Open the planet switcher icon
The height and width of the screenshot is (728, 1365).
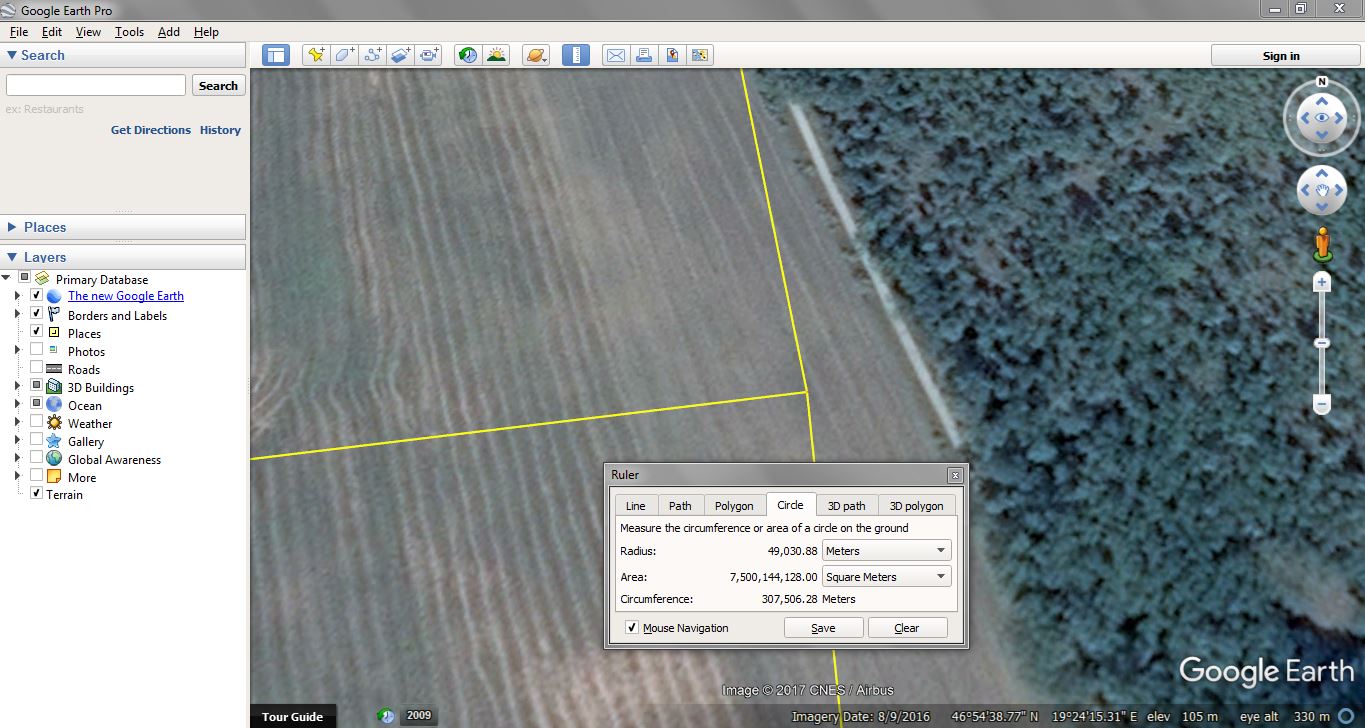point(536,55)
